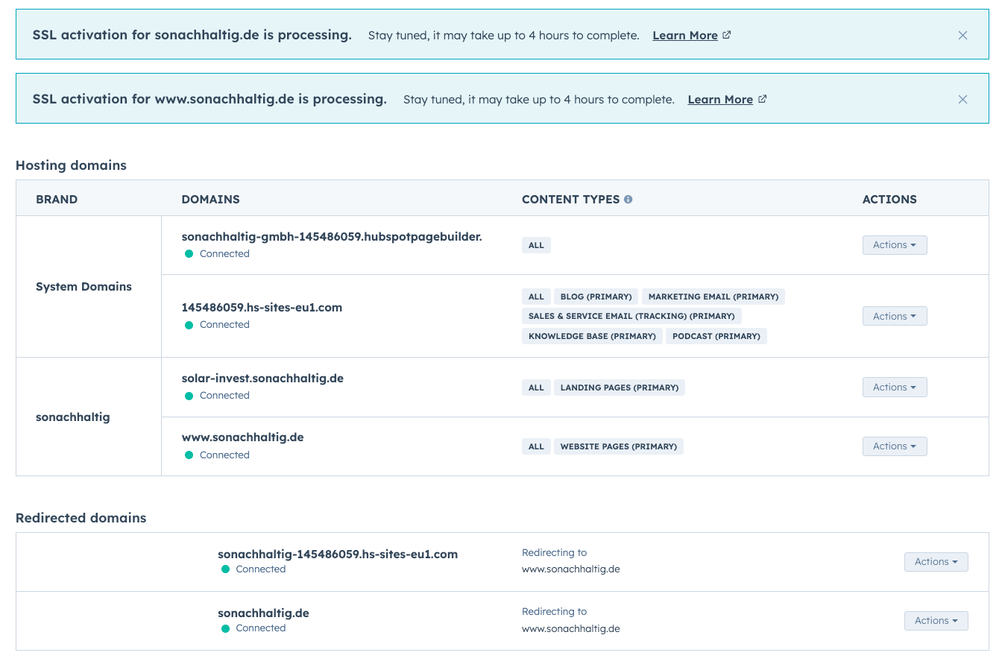Click the solar-invest.sonachhaltig.de domain name
999x655 pixels.
pos(262,378)
